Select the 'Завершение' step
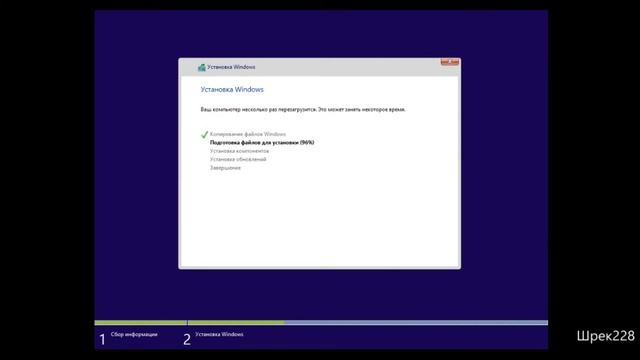640x360 pixels. pyautogui.click(x=225, y=168)
